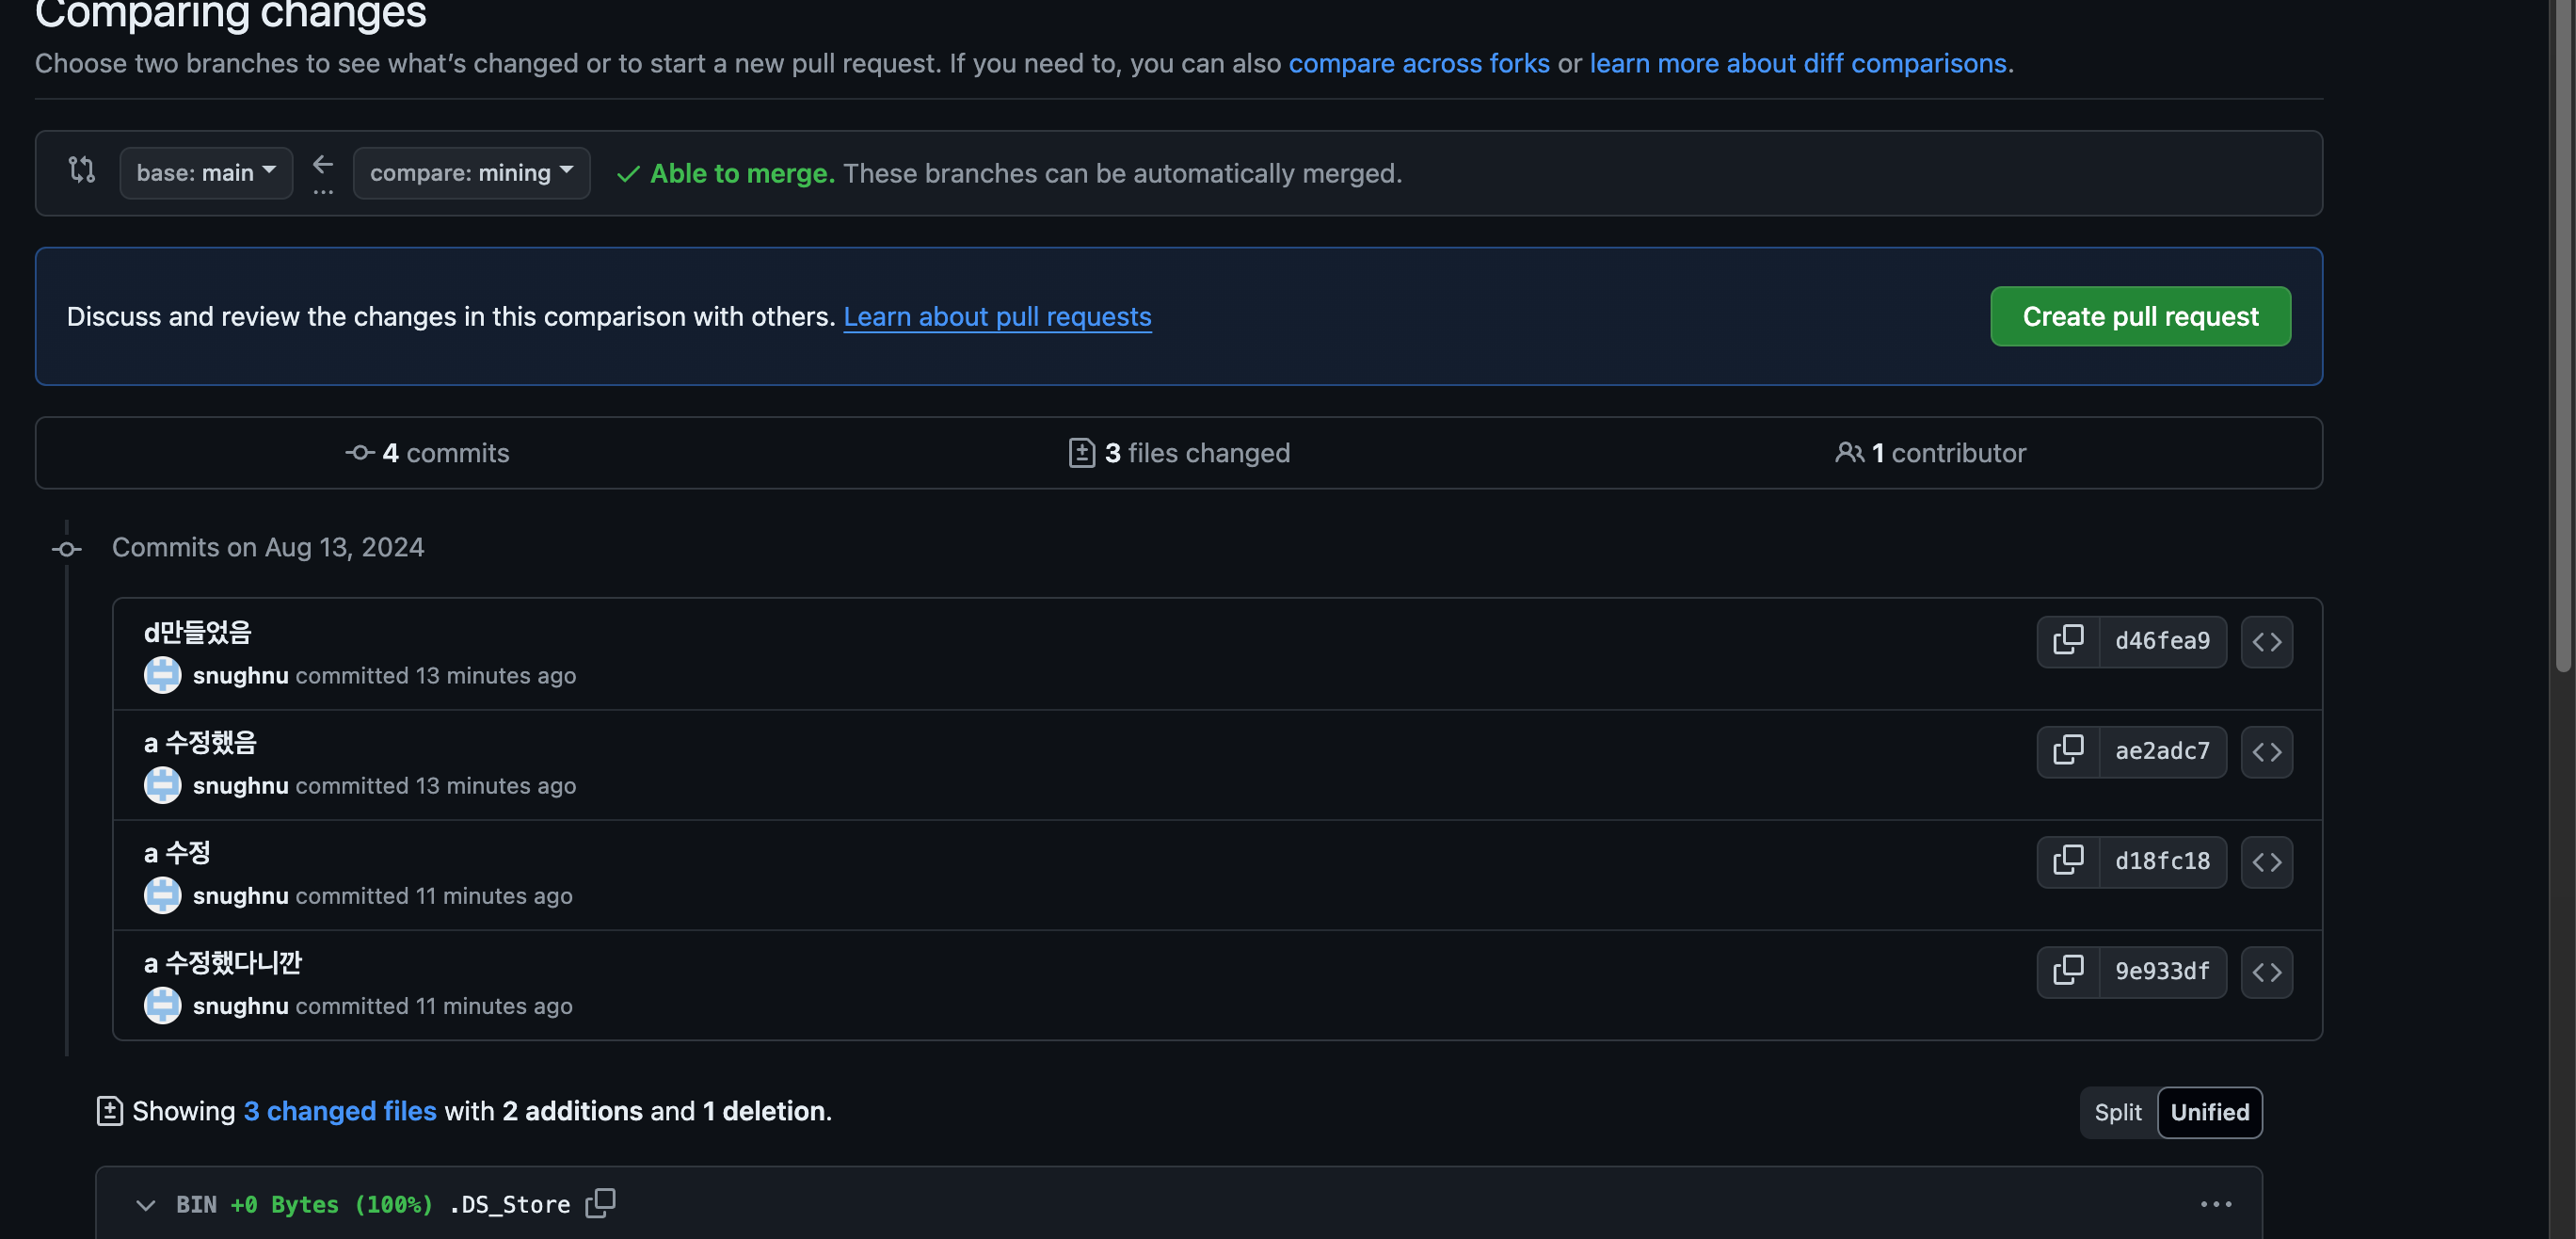Viewport: 2576px width, 1239px height.
Task: Switch diff view to Split
Action: click(2117, 1112)
